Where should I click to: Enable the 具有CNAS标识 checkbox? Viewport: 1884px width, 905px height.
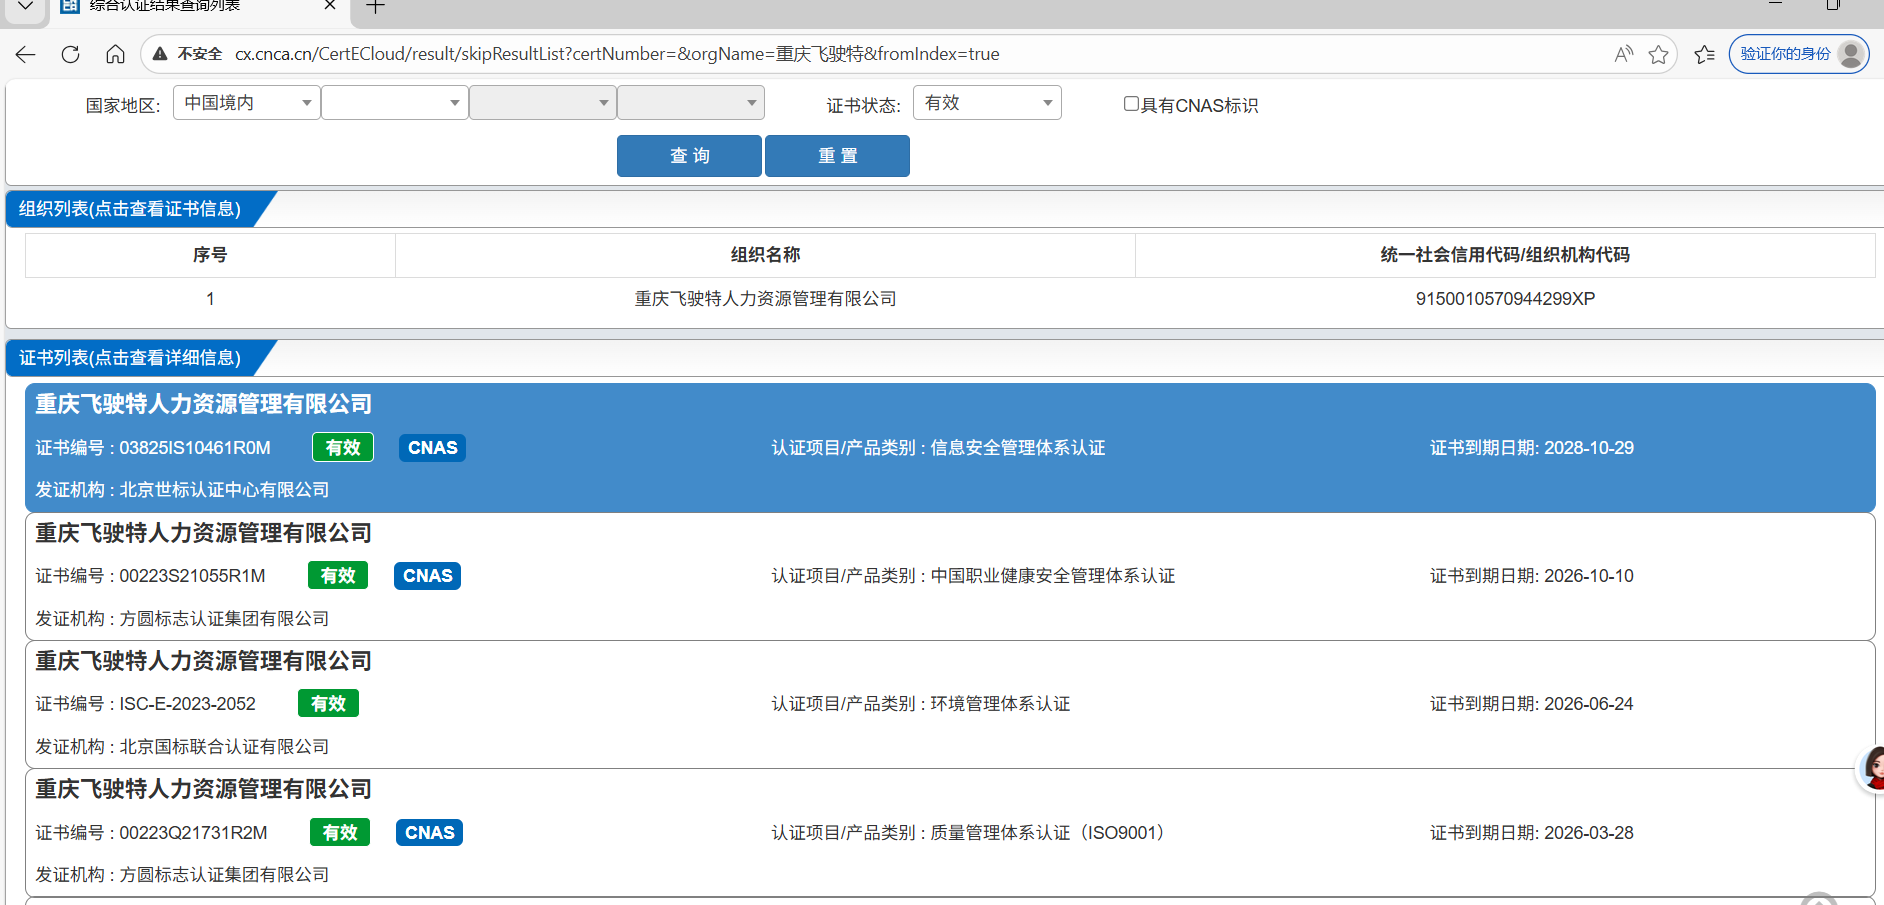[x=1131, y=104]
